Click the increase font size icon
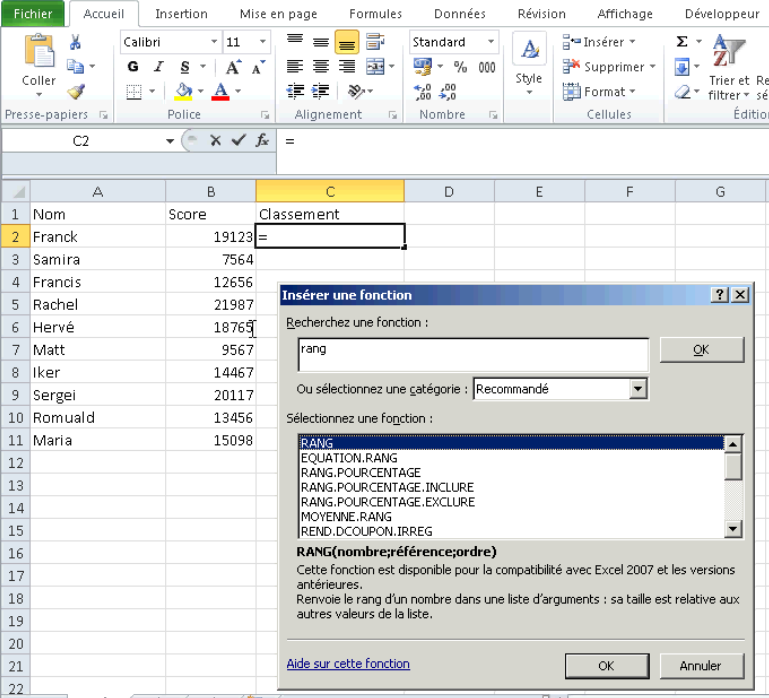769x698 pixels. pos(233,67)
